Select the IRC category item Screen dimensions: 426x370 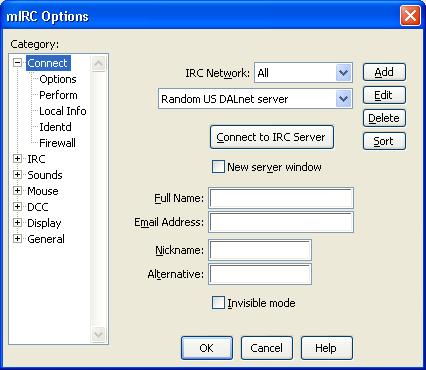[36, 159]
